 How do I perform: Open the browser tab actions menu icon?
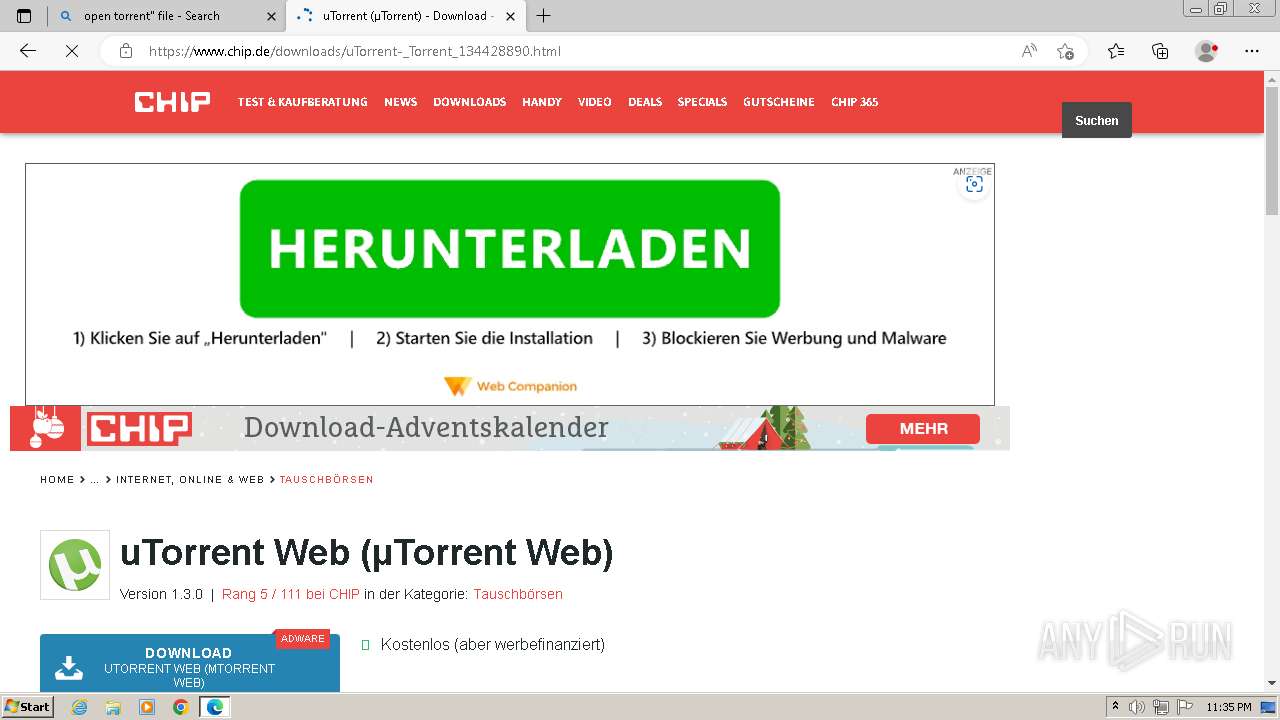click(24, 16)
